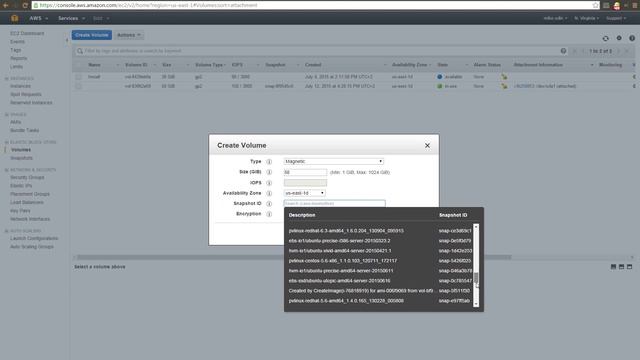The height and width of the screenshot is (360, 640).
Task: Click the first details pane layout icon
Action: (613, 267)
